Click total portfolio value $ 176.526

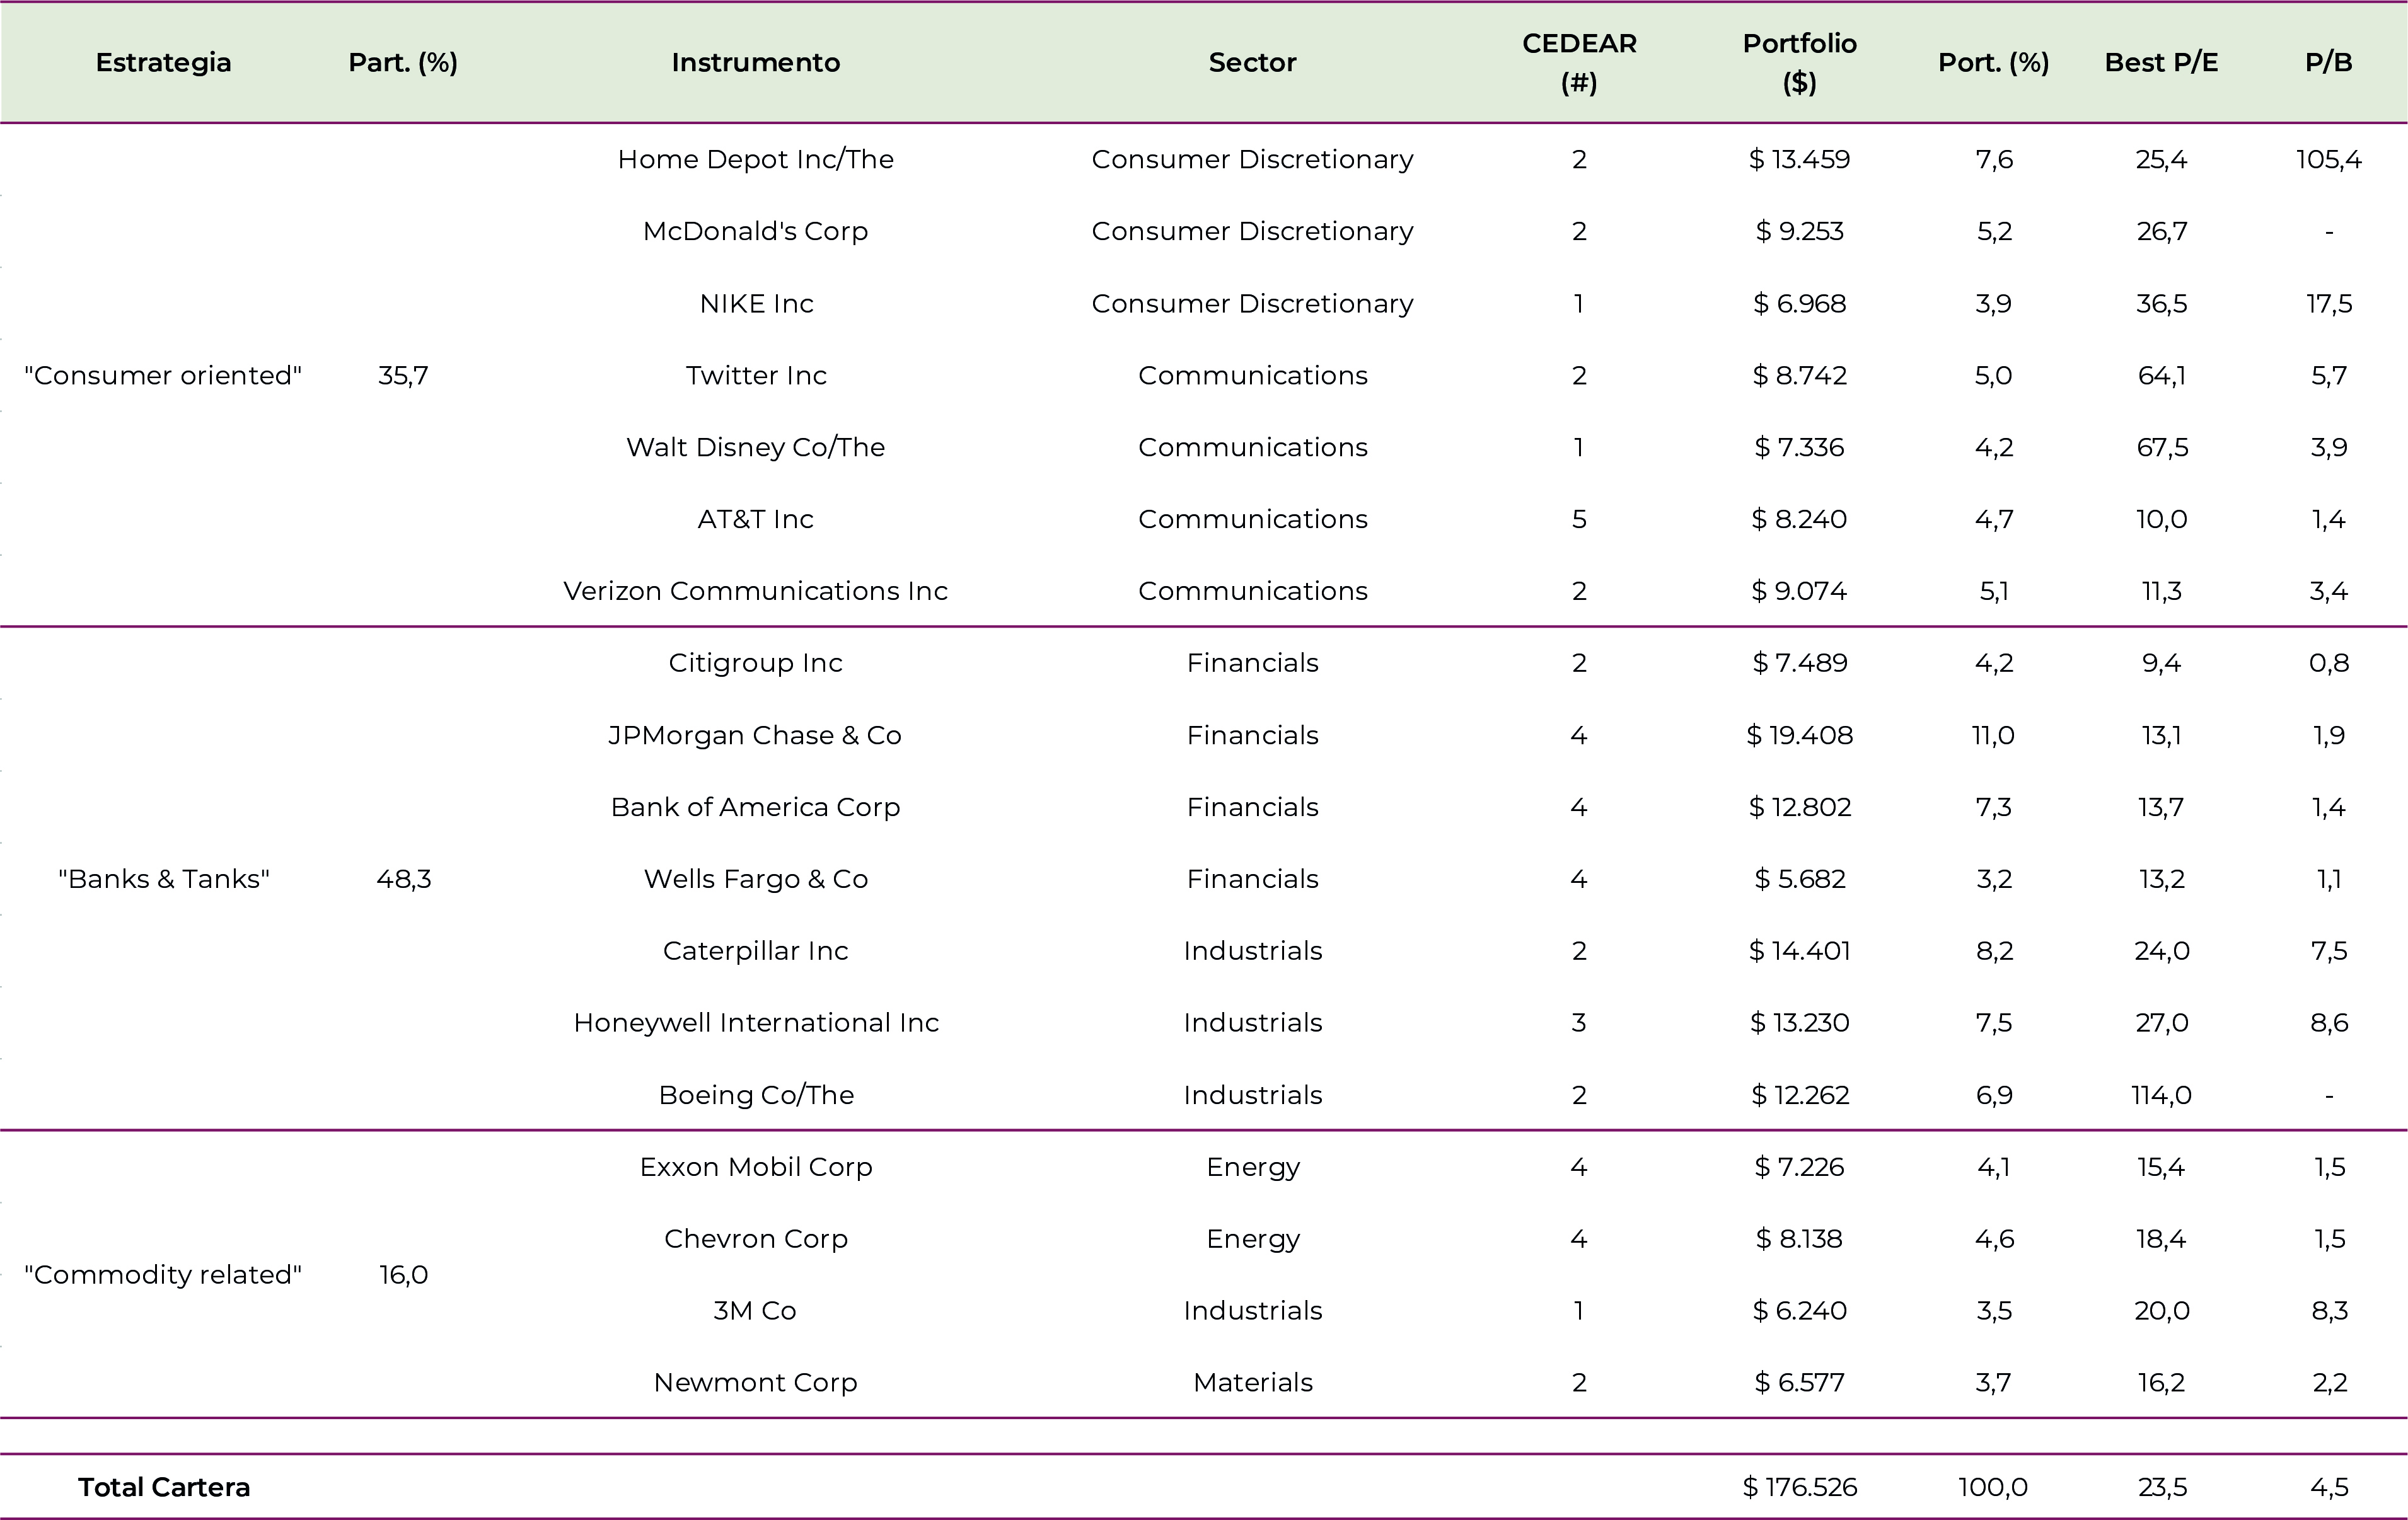(x=1799, y=1487)
